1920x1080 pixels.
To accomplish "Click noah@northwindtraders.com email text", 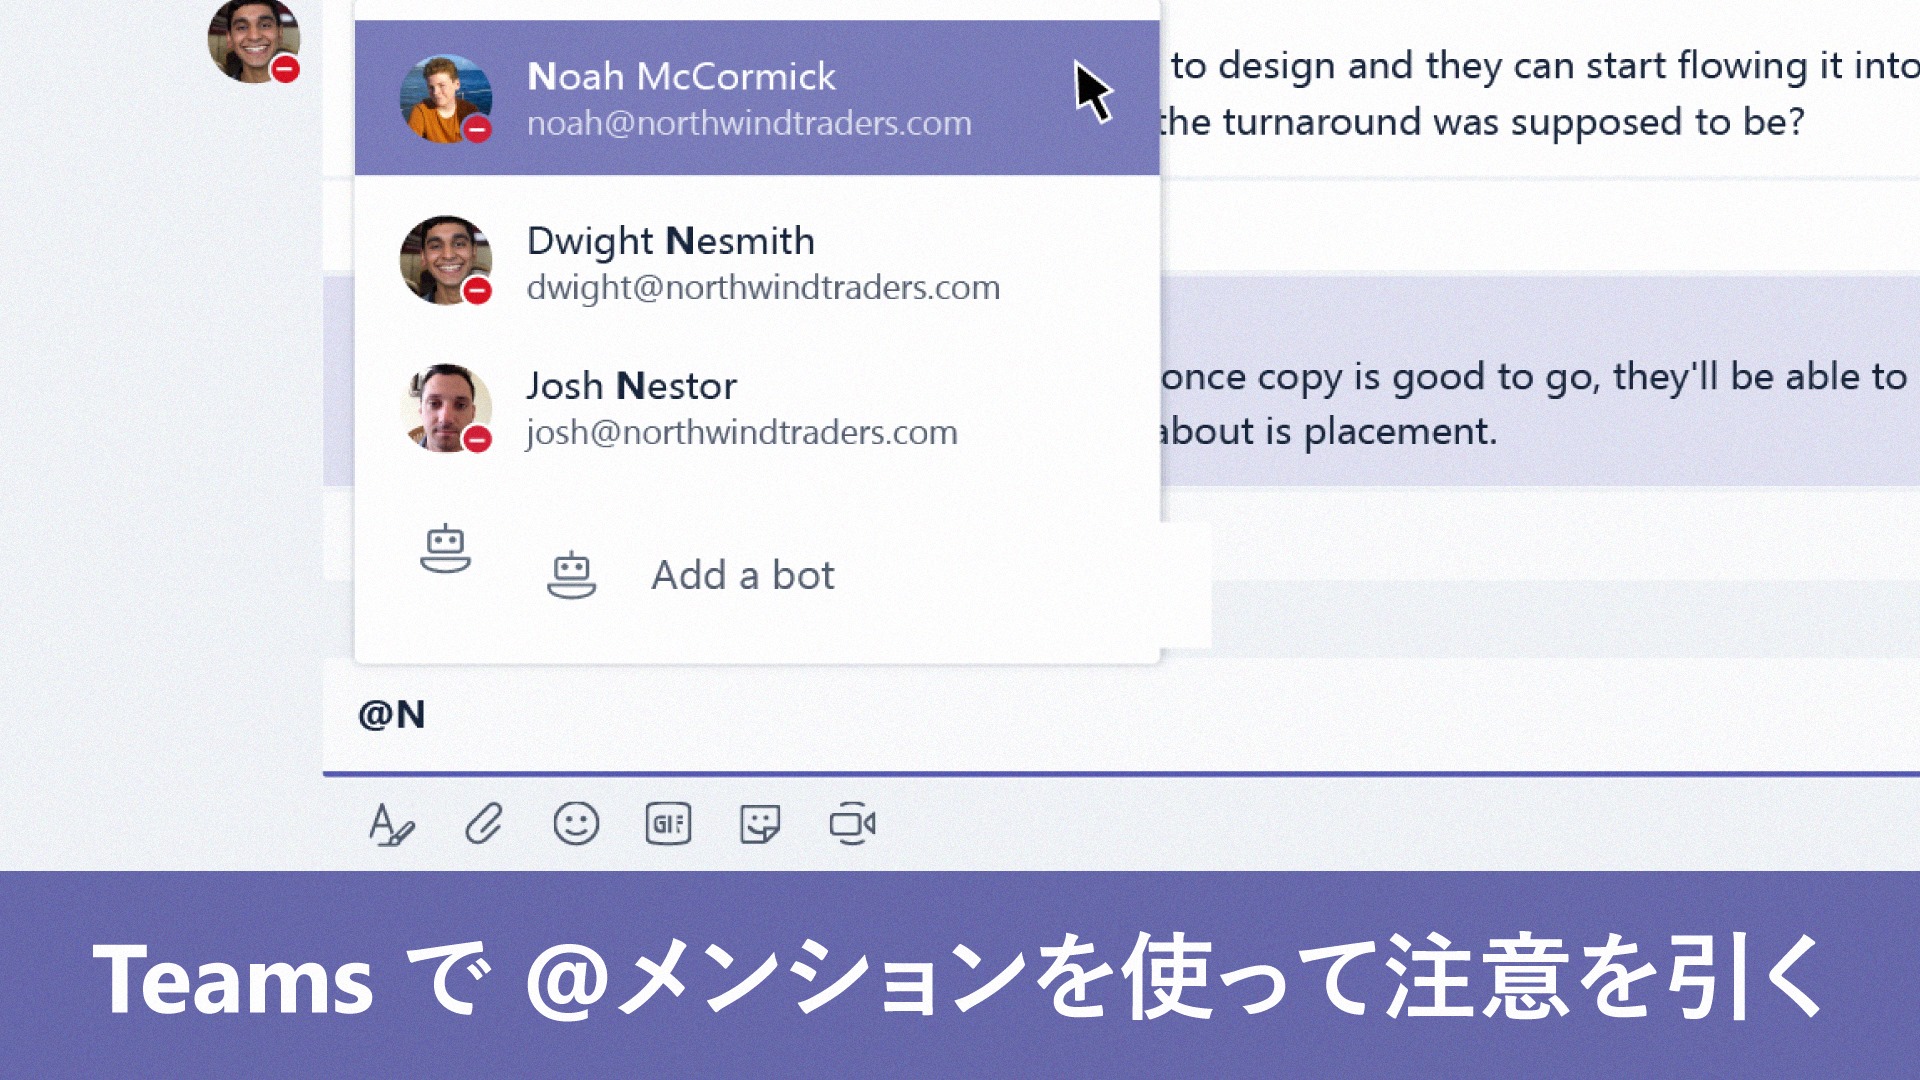I will click(x=749, y=123).
